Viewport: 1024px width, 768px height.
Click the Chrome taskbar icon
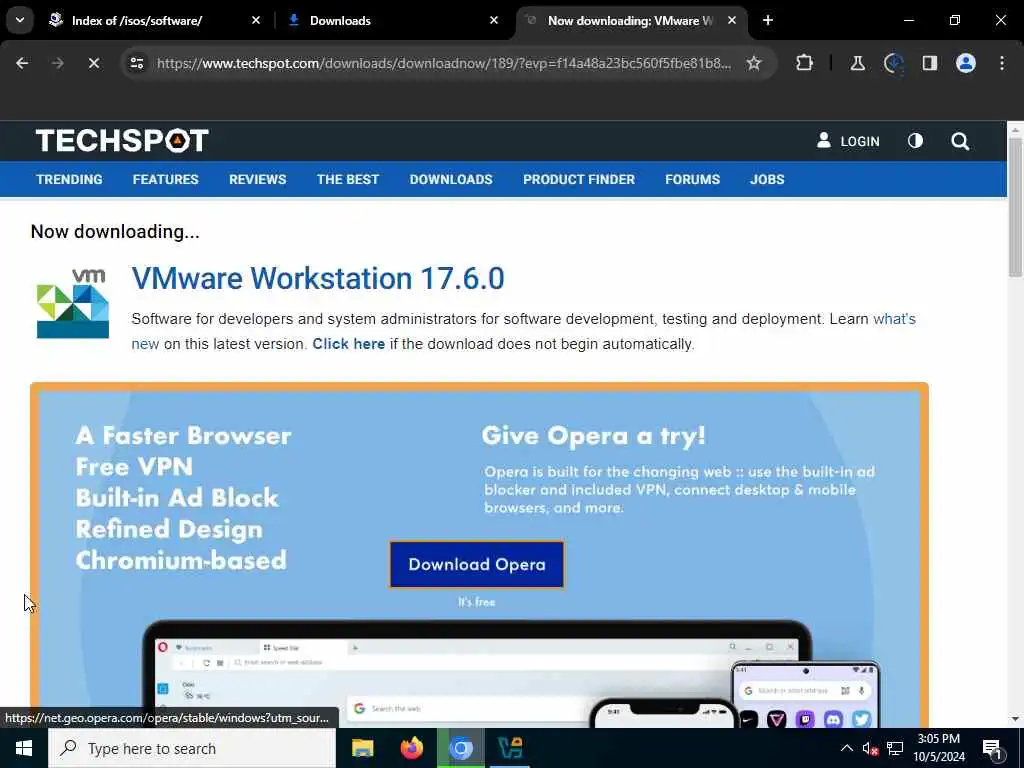click(461, 748)
